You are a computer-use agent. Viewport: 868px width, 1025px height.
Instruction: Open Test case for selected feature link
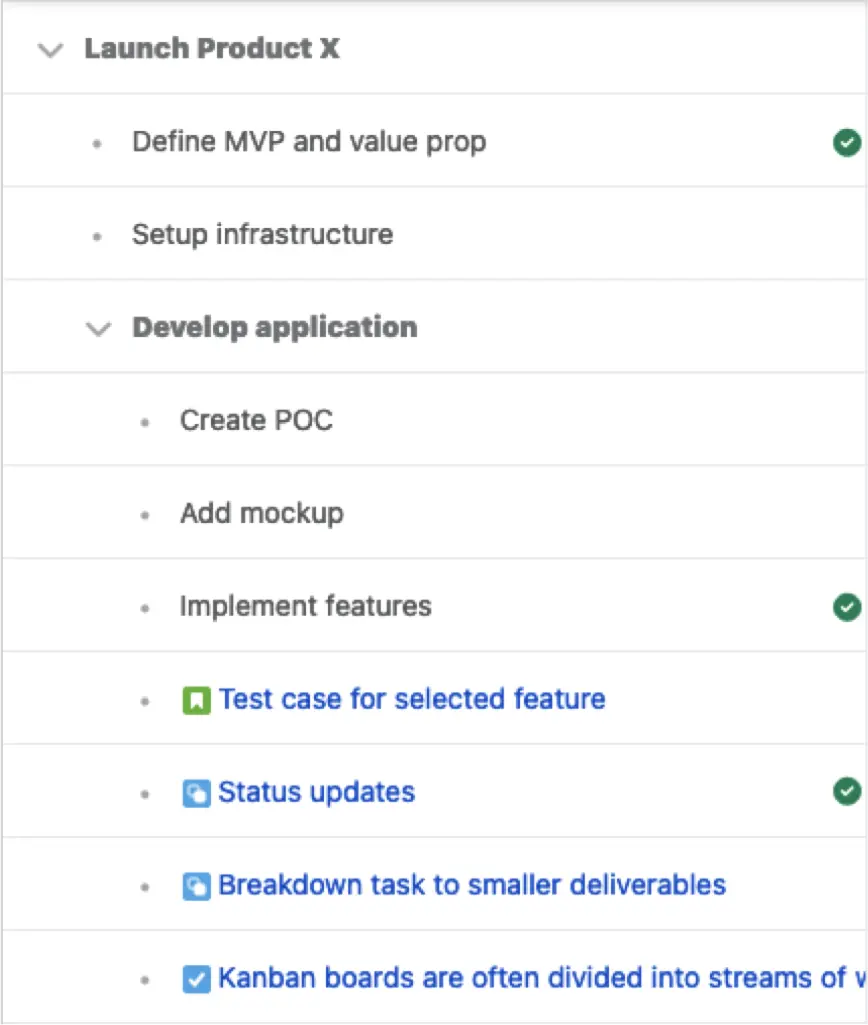coord(412,699)
